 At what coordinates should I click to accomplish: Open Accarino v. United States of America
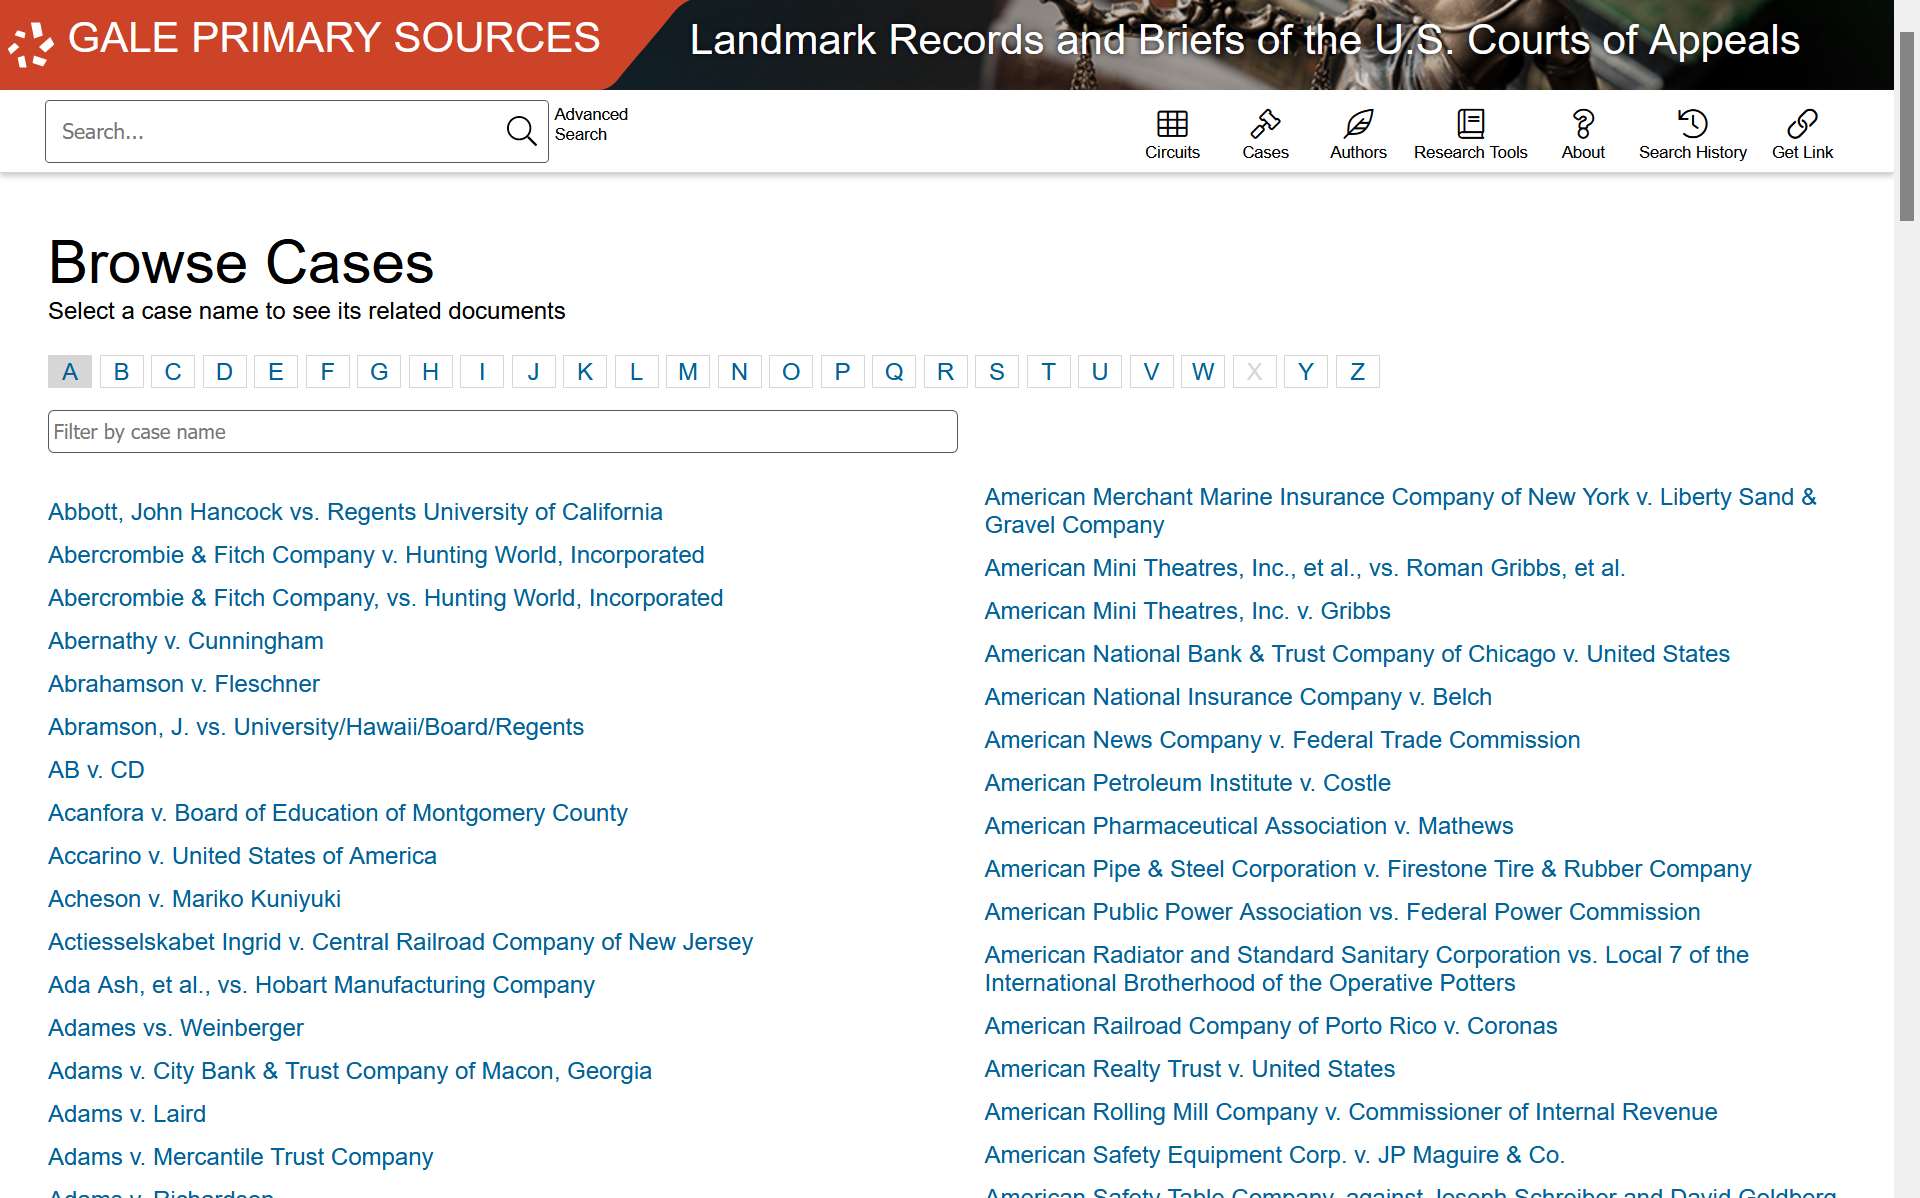tap(242, 856)
